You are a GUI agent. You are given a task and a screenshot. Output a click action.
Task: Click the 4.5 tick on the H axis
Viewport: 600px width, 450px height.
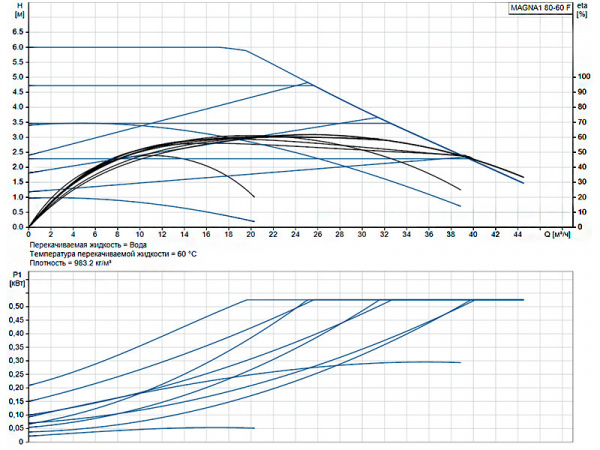click(16, 91)
